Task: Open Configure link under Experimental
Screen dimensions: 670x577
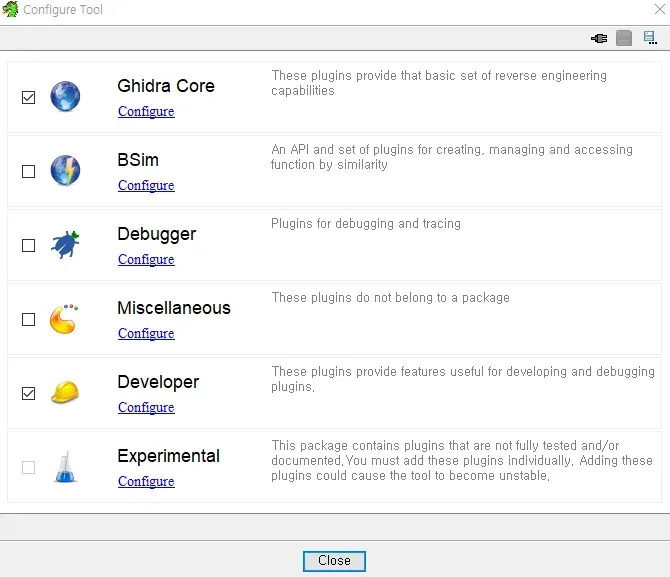Action: pos(146,481)
